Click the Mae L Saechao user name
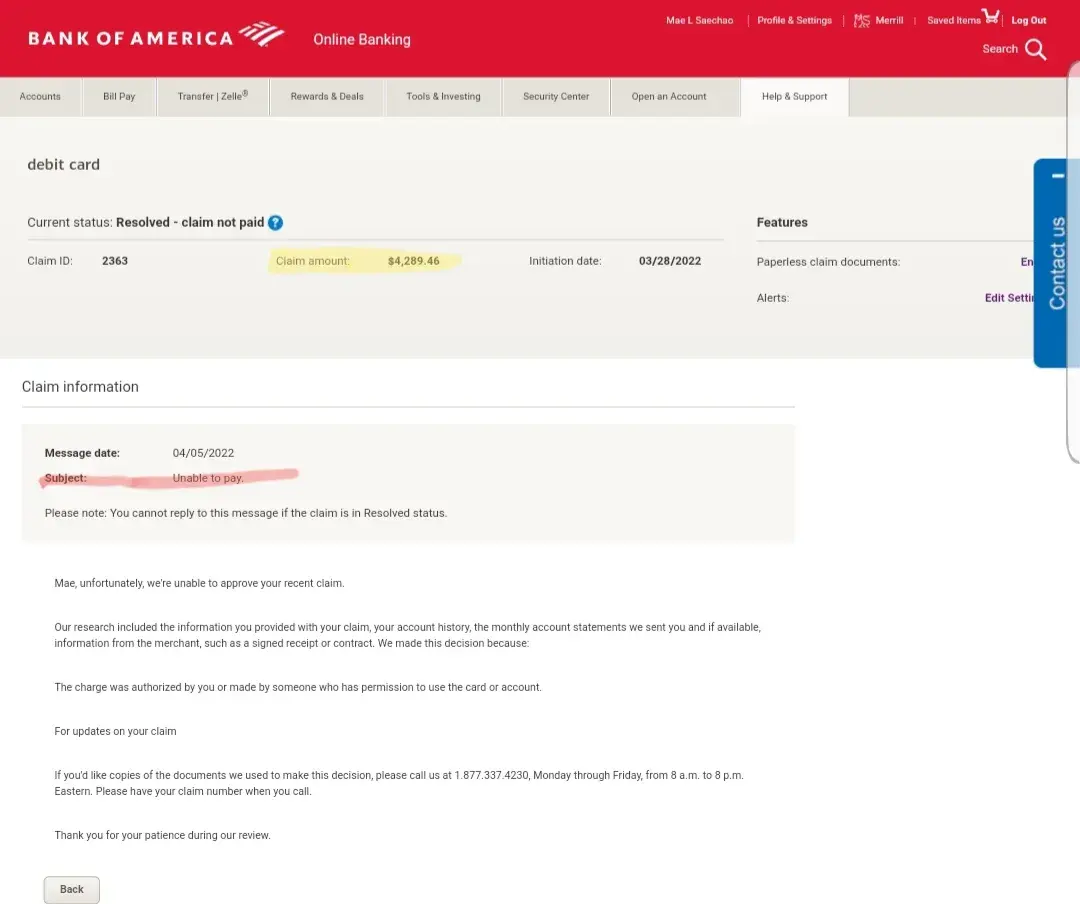 click(x=699, y=21)
